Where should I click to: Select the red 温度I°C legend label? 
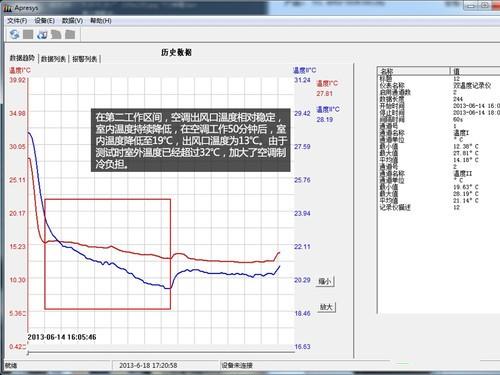tap(327, 83)
